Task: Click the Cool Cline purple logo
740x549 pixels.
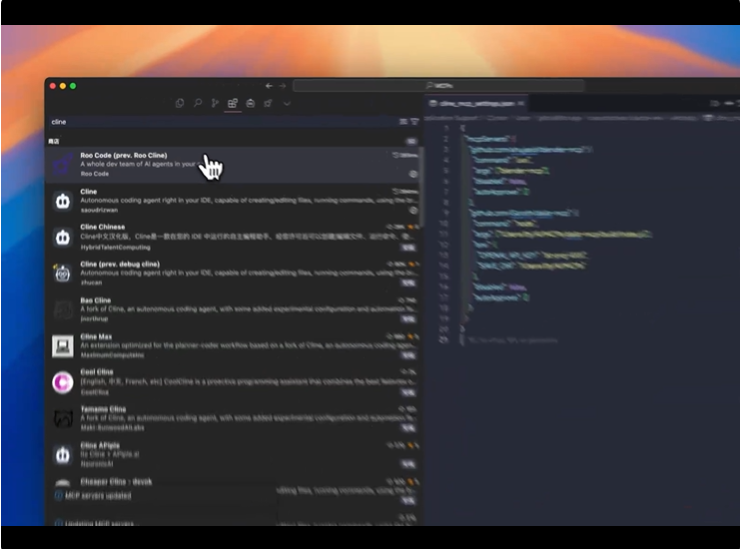Action: 63,382
